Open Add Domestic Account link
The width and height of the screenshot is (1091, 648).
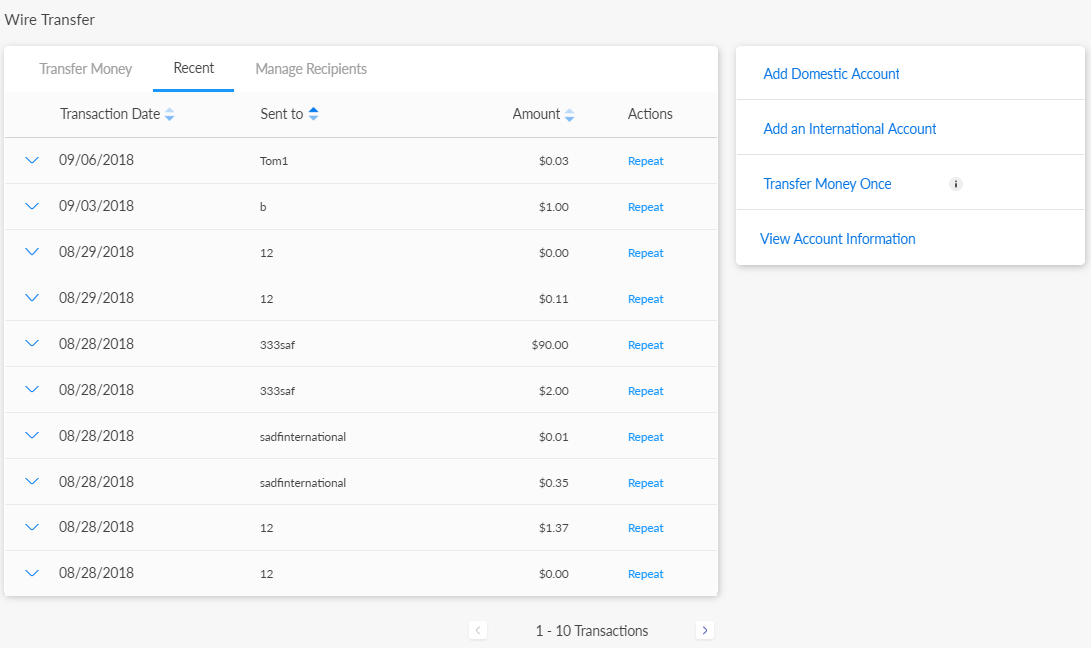(x=831, y=74)
